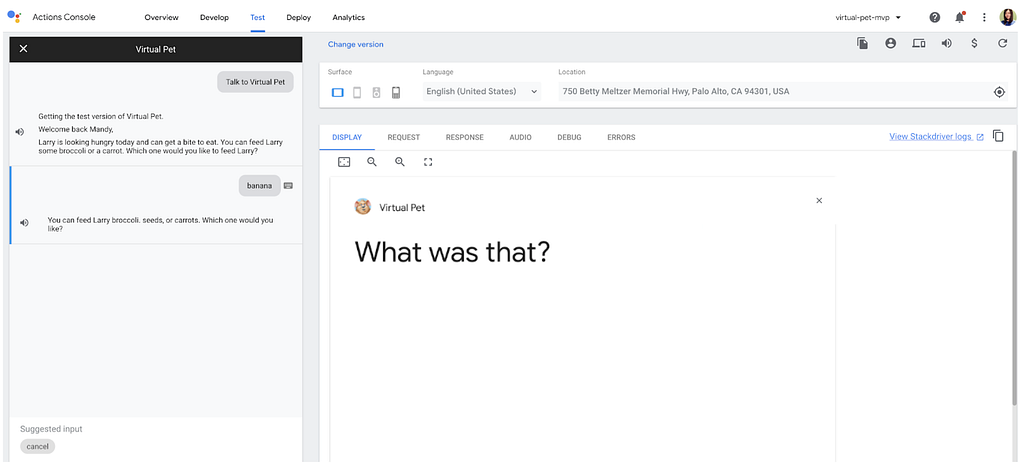Click the location target icon

click(999, 92)
